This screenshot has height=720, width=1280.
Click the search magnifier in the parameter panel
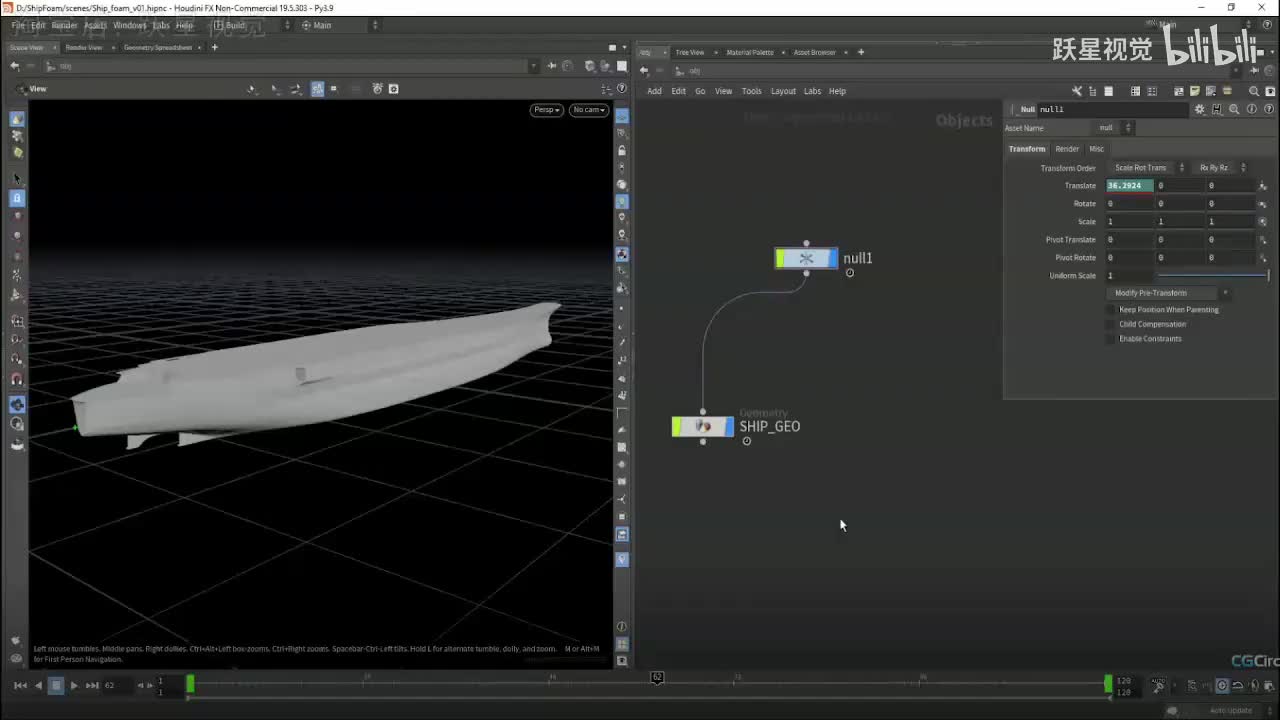(x=1234, y=109)
